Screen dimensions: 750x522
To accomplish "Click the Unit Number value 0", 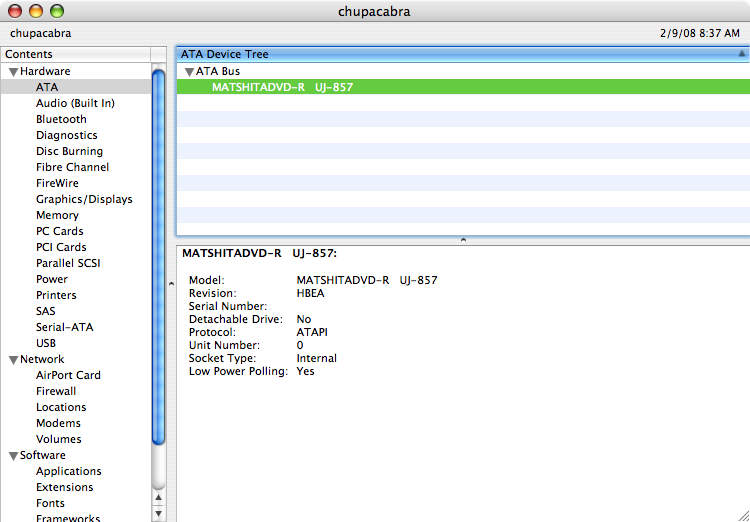I will (x=300, y=345).
